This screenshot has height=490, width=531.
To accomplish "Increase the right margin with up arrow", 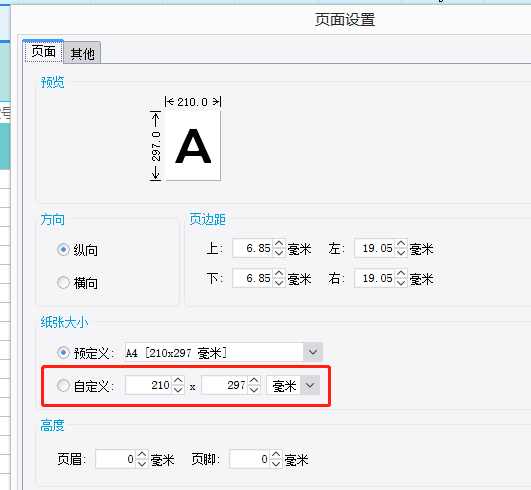I will (401, 274).
